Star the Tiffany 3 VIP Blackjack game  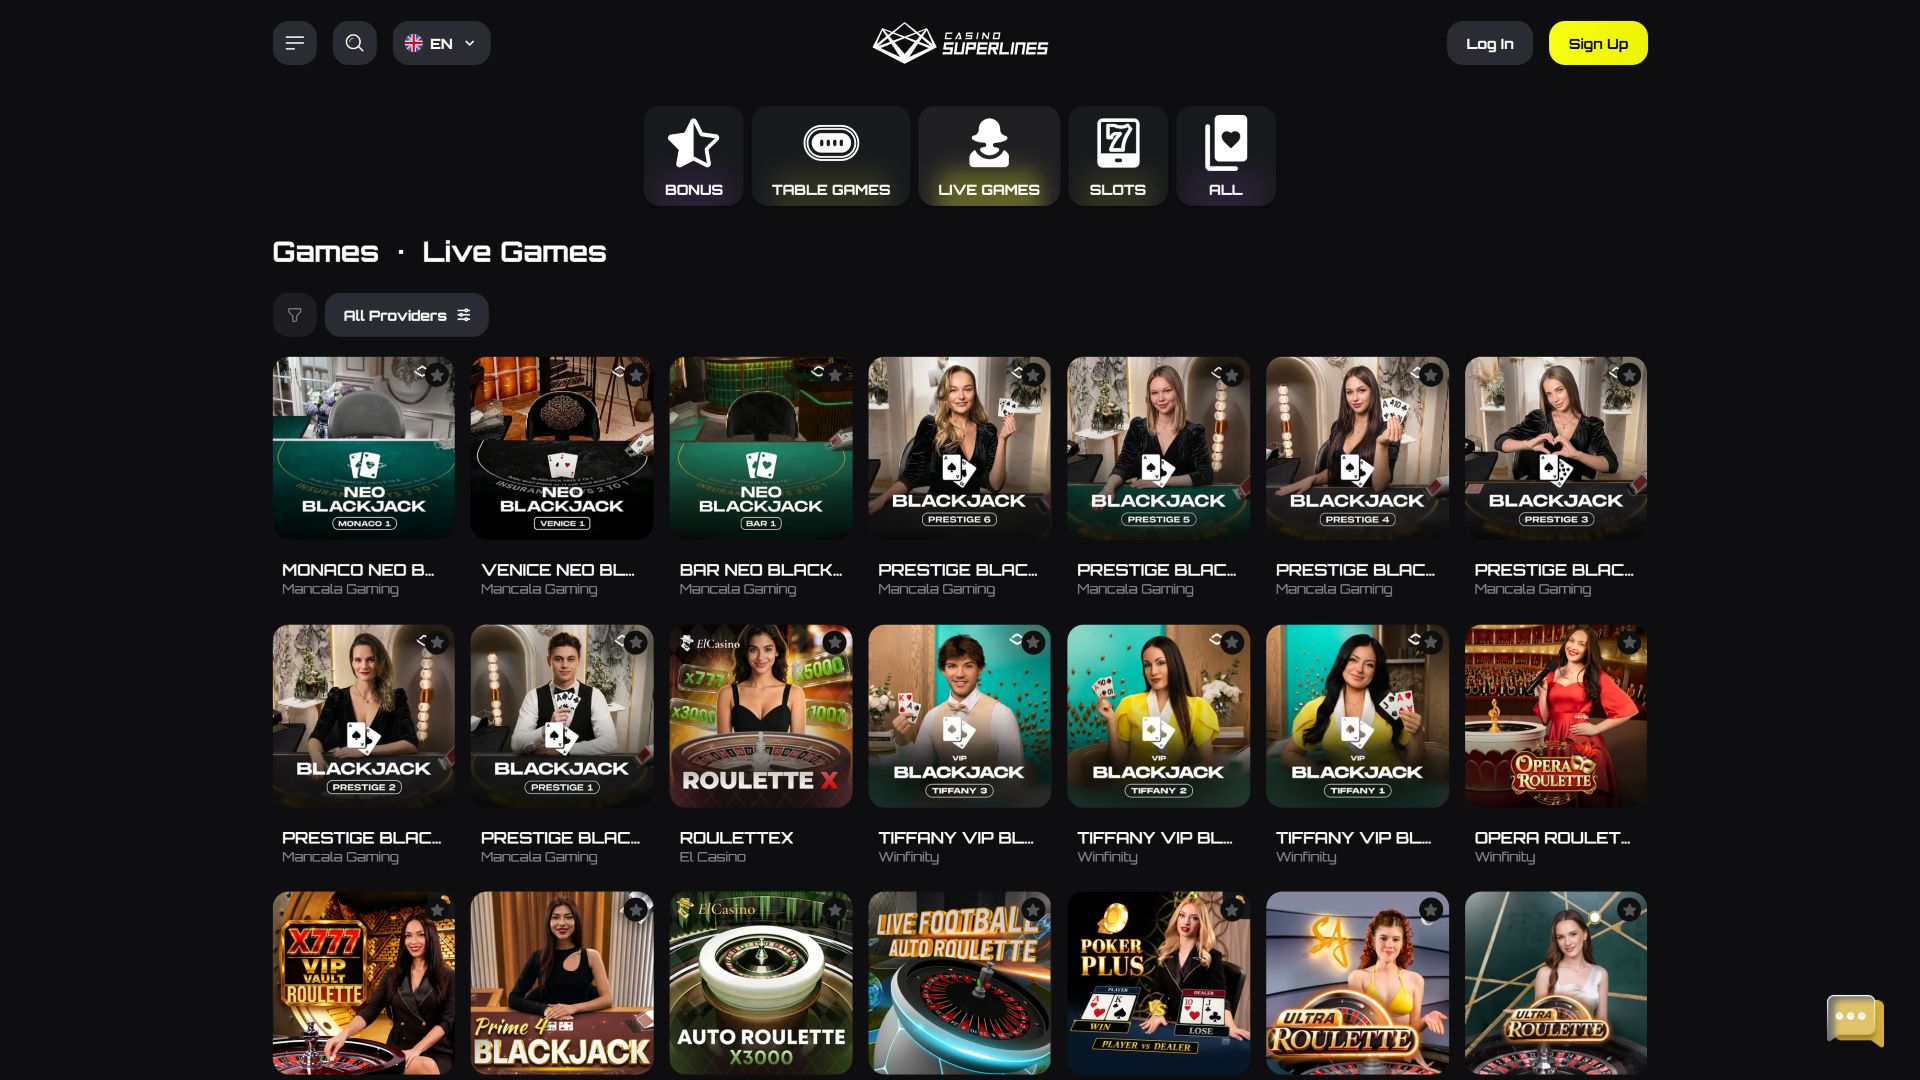(1033, 642)
